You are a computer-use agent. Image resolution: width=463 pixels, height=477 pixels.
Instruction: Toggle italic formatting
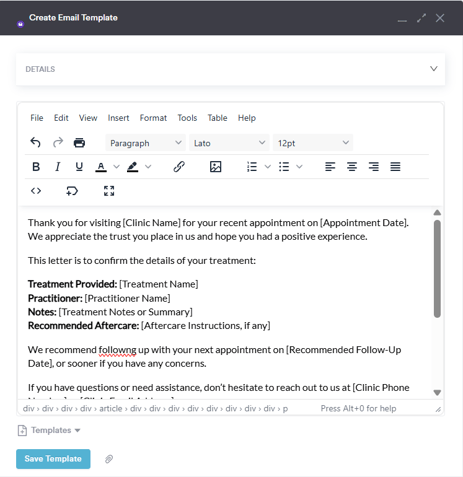pyautogui.click(x=58, y=166)
